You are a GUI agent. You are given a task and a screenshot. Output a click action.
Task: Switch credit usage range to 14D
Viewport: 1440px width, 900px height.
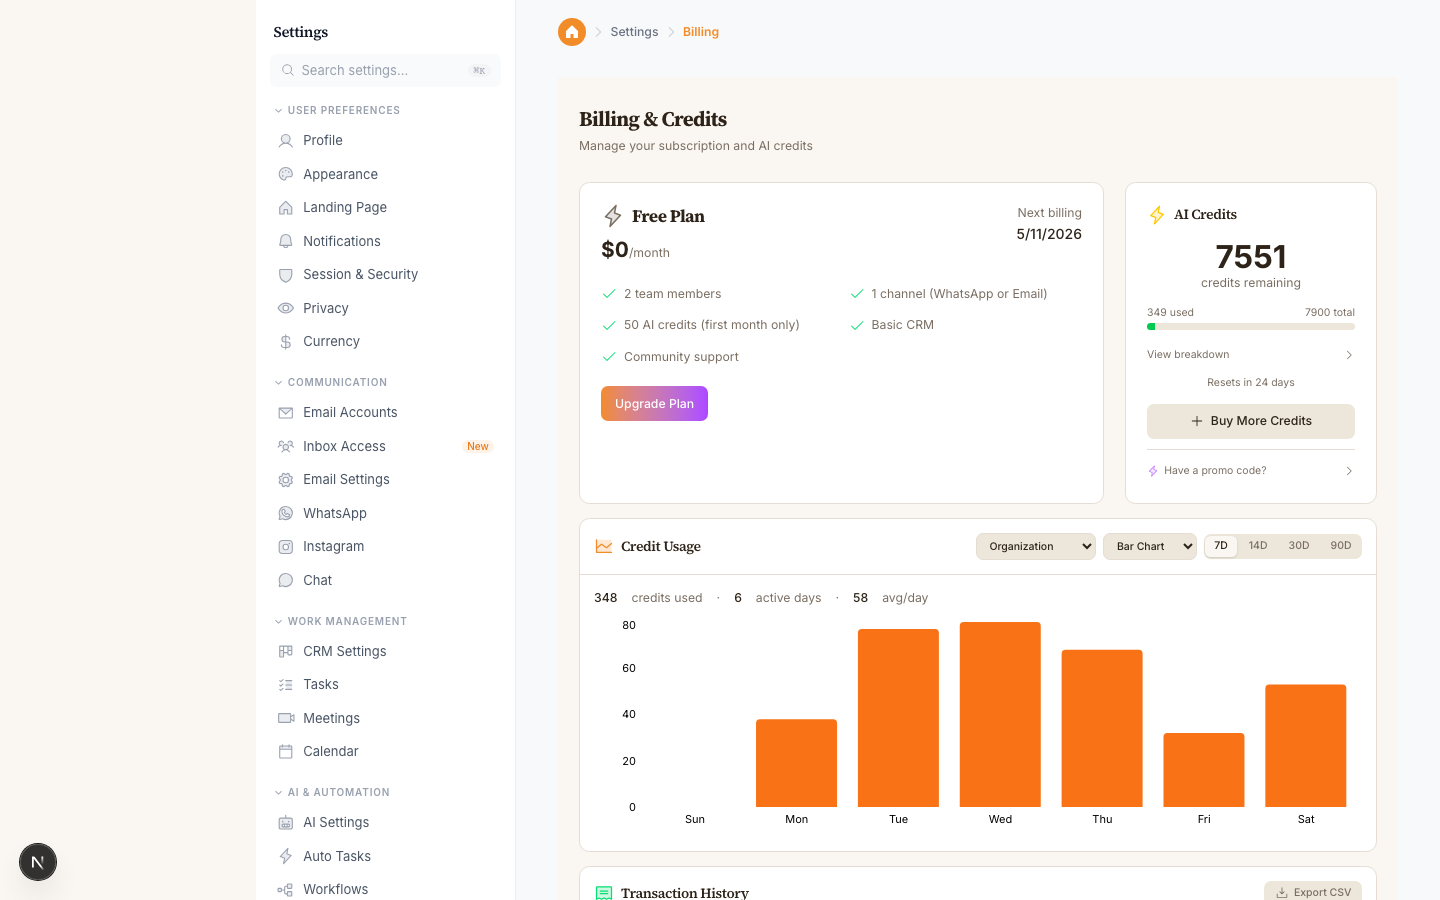(x=1258, y=545)
